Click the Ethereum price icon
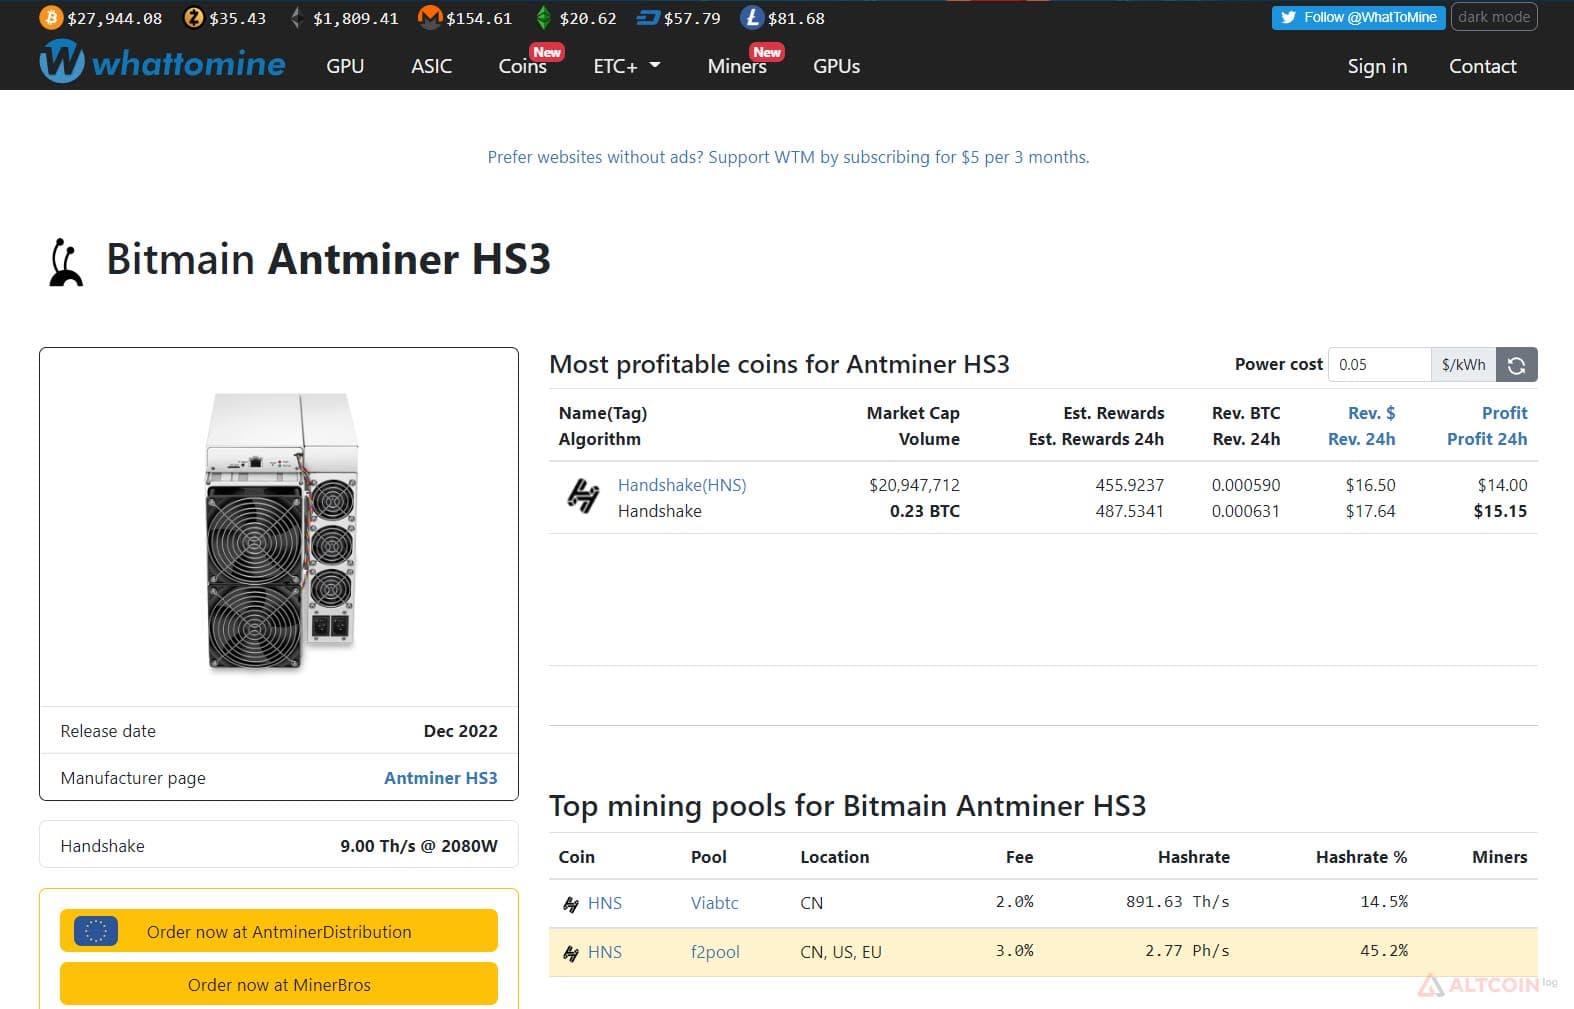The width and height of the screenshot is (1574, 1009). [x=296, y=17]
